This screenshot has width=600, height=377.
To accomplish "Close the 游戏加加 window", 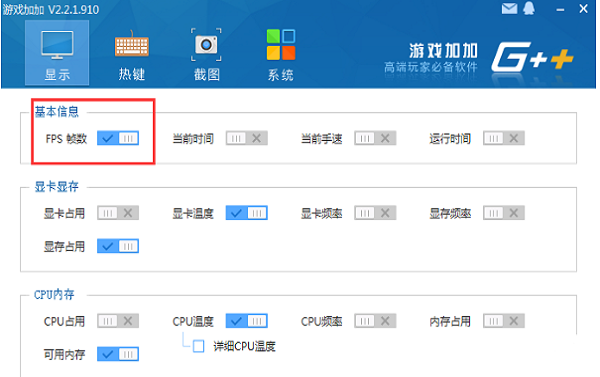I will pyautogui.click(x=583, y=8).
